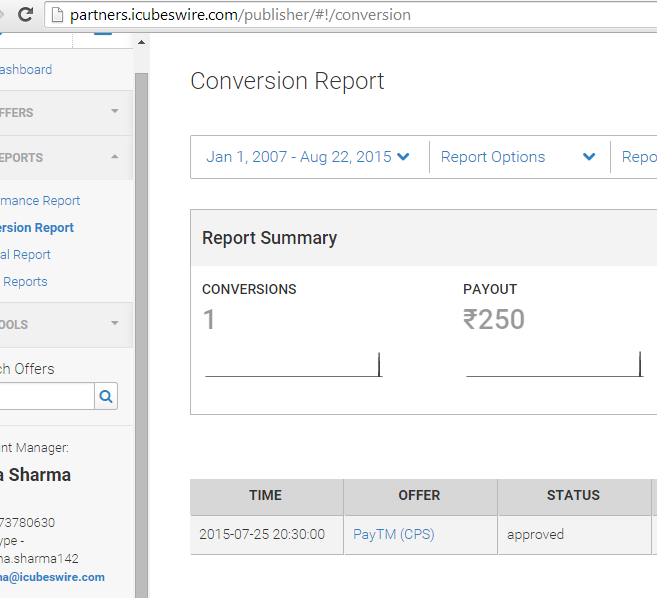Open the Performance Report page
Screen dimensions: 657x598
click(40, 201)
